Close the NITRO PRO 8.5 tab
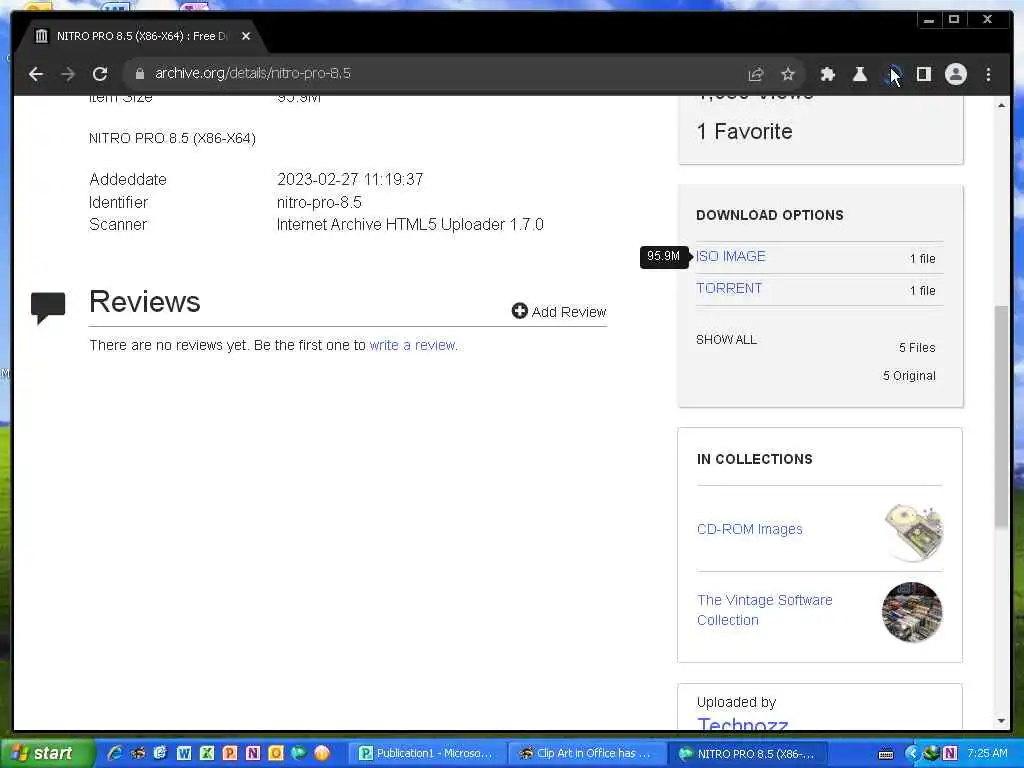Screen dimensions: 1024x768 [x=246, y=36]
